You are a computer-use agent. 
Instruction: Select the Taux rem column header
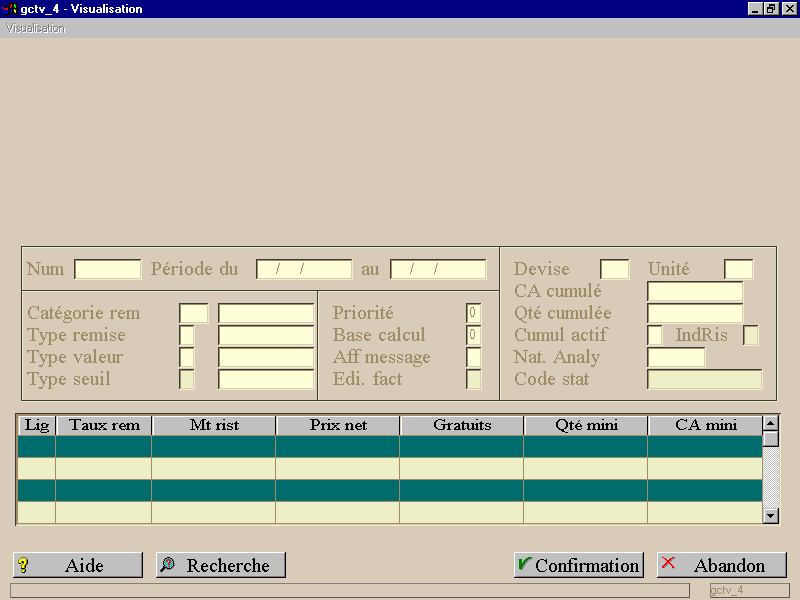(x=104, y=426)
